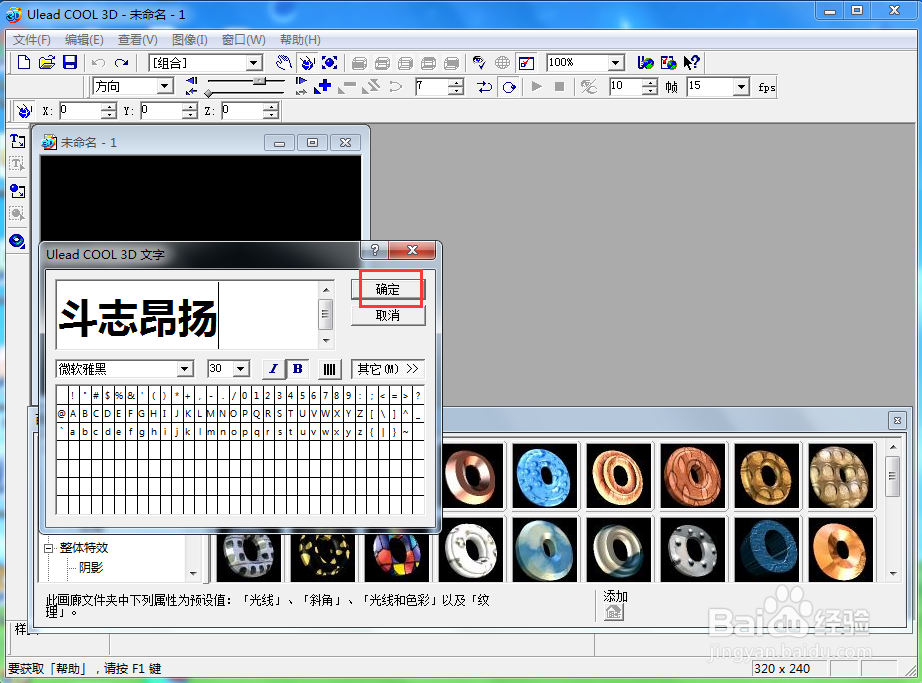The width and height of the screenshot is (922, 683).
Task: Open the 组合 object list dropdown
Action: click(254, 62)
